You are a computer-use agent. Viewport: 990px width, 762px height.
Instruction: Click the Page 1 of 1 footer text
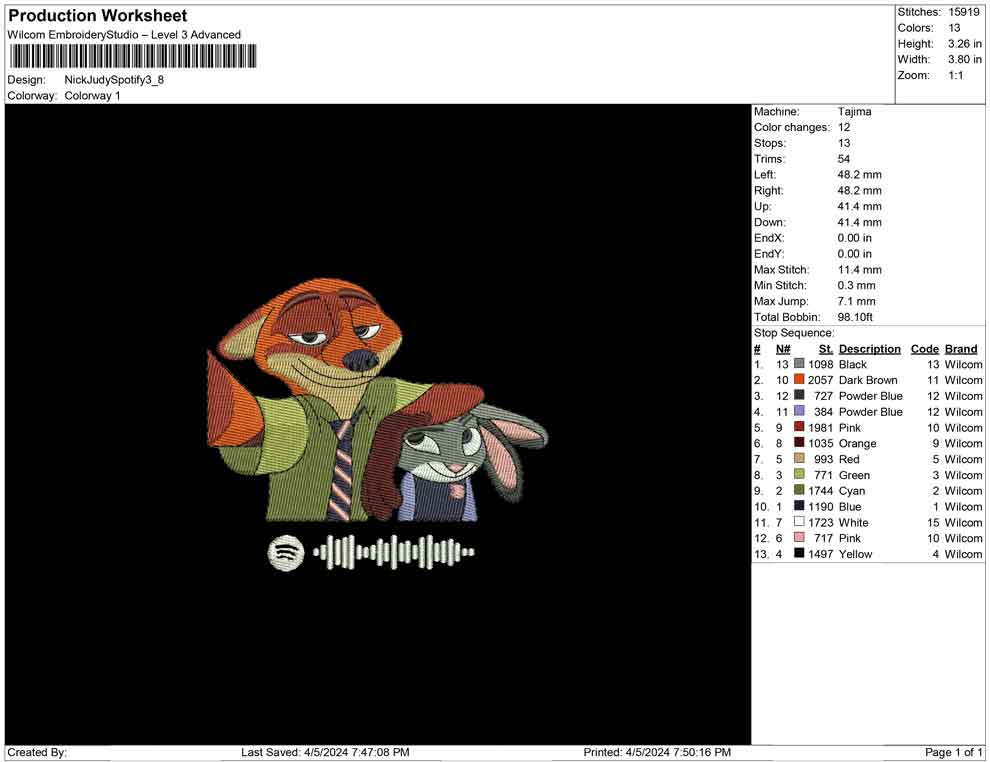pyautogui.click(x=954, y=752)
